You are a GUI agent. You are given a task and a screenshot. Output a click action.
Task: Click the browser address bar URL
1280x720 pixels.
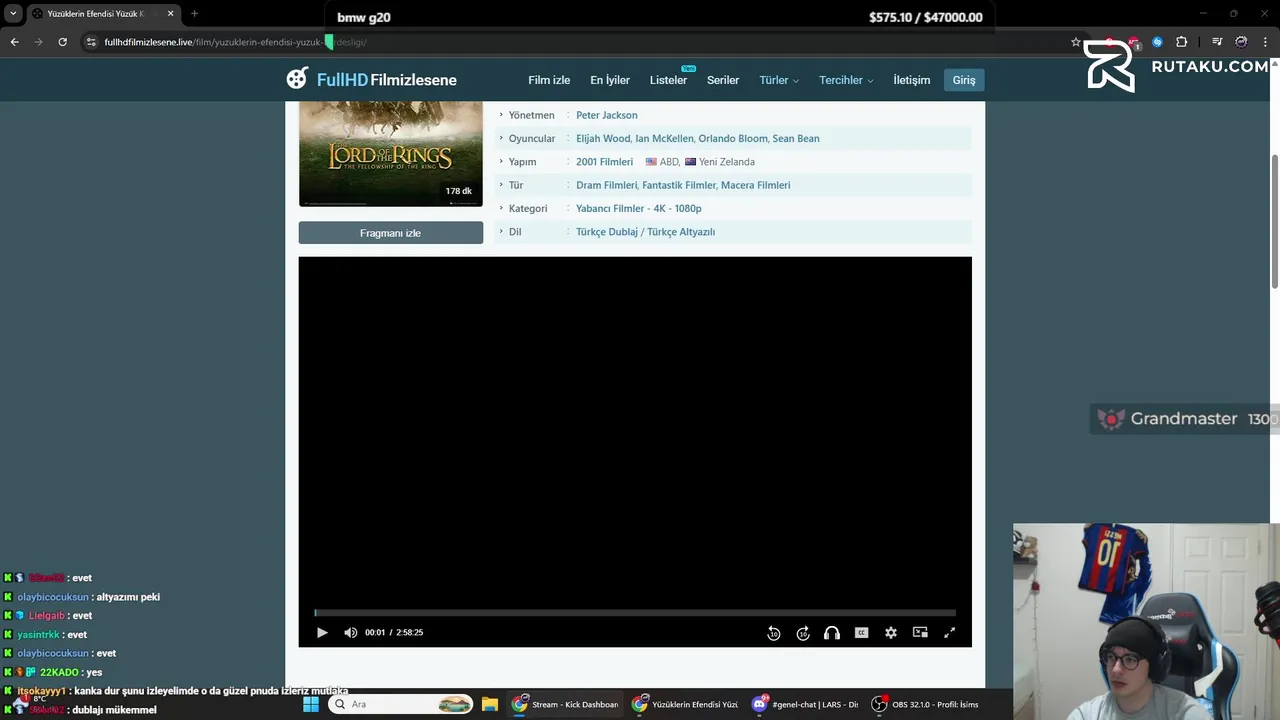[x=235, y=42]
